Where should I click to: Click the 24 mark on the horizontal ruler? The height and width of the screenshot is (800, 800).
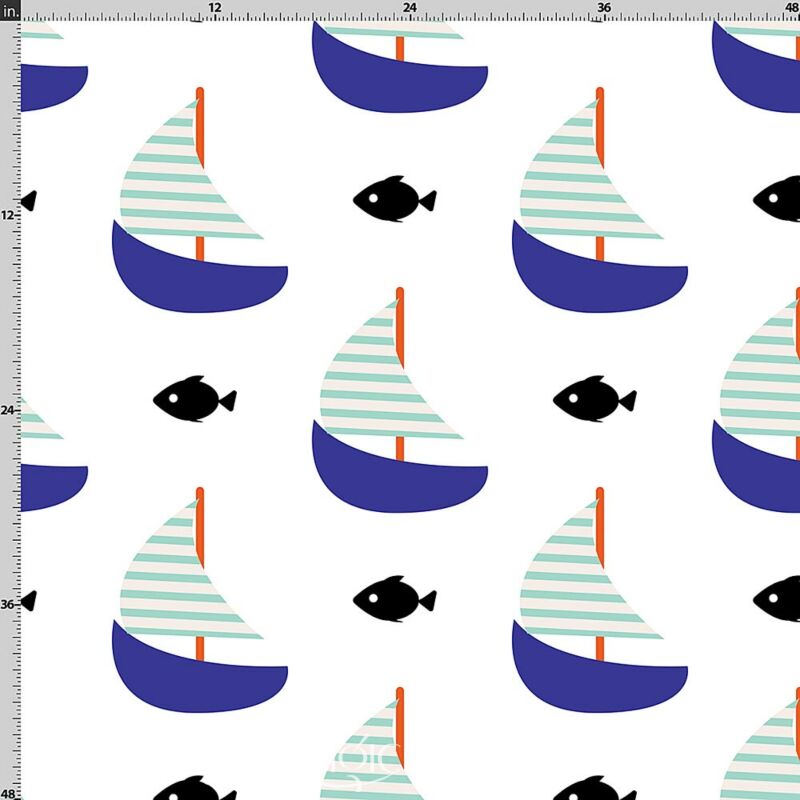[x=409, y=8]
